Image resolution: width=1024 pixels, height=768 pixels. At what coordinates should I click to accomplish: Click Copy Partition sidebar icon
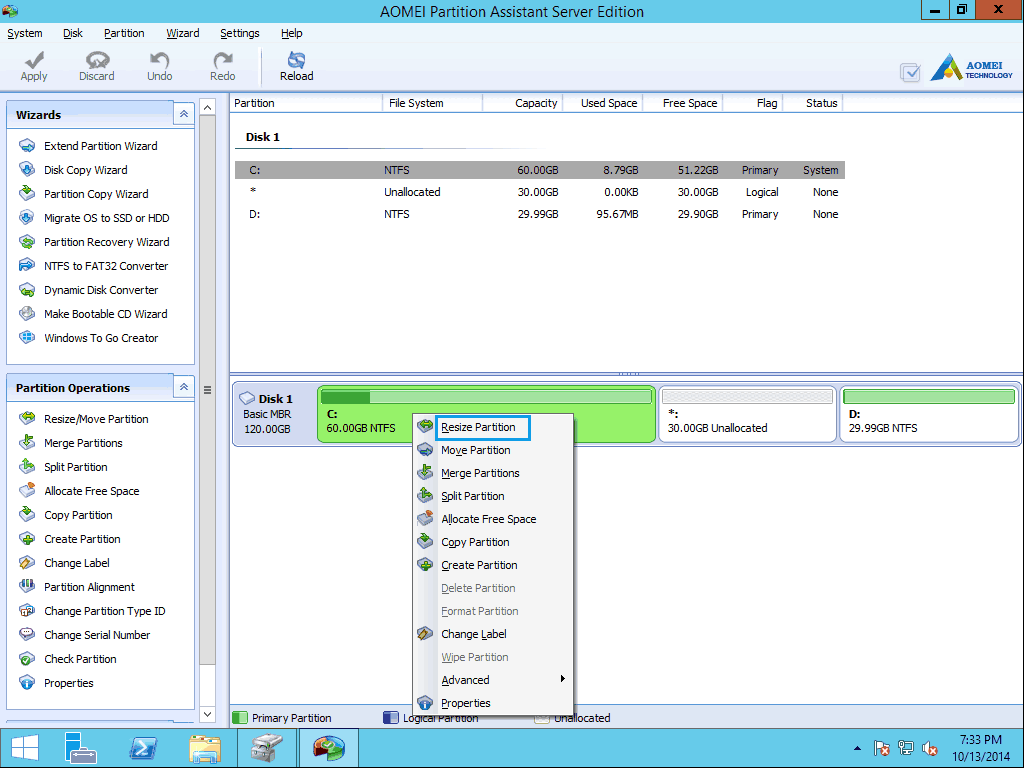27,515
